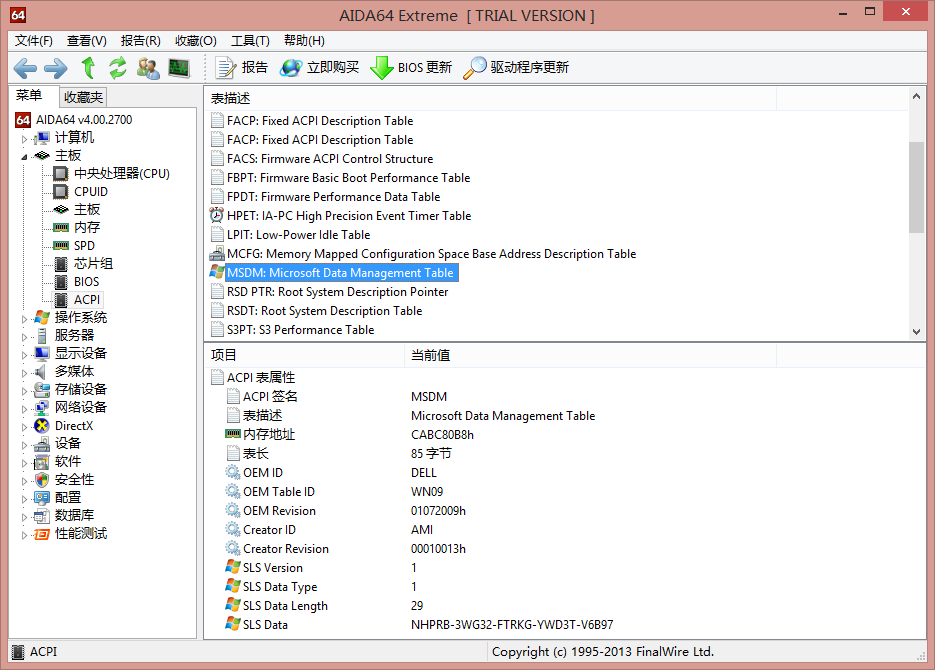Select 中央处理器(CPU) in the tree
Screen dimensions: 935x670
pyautogui.click(x=122, y=173)
